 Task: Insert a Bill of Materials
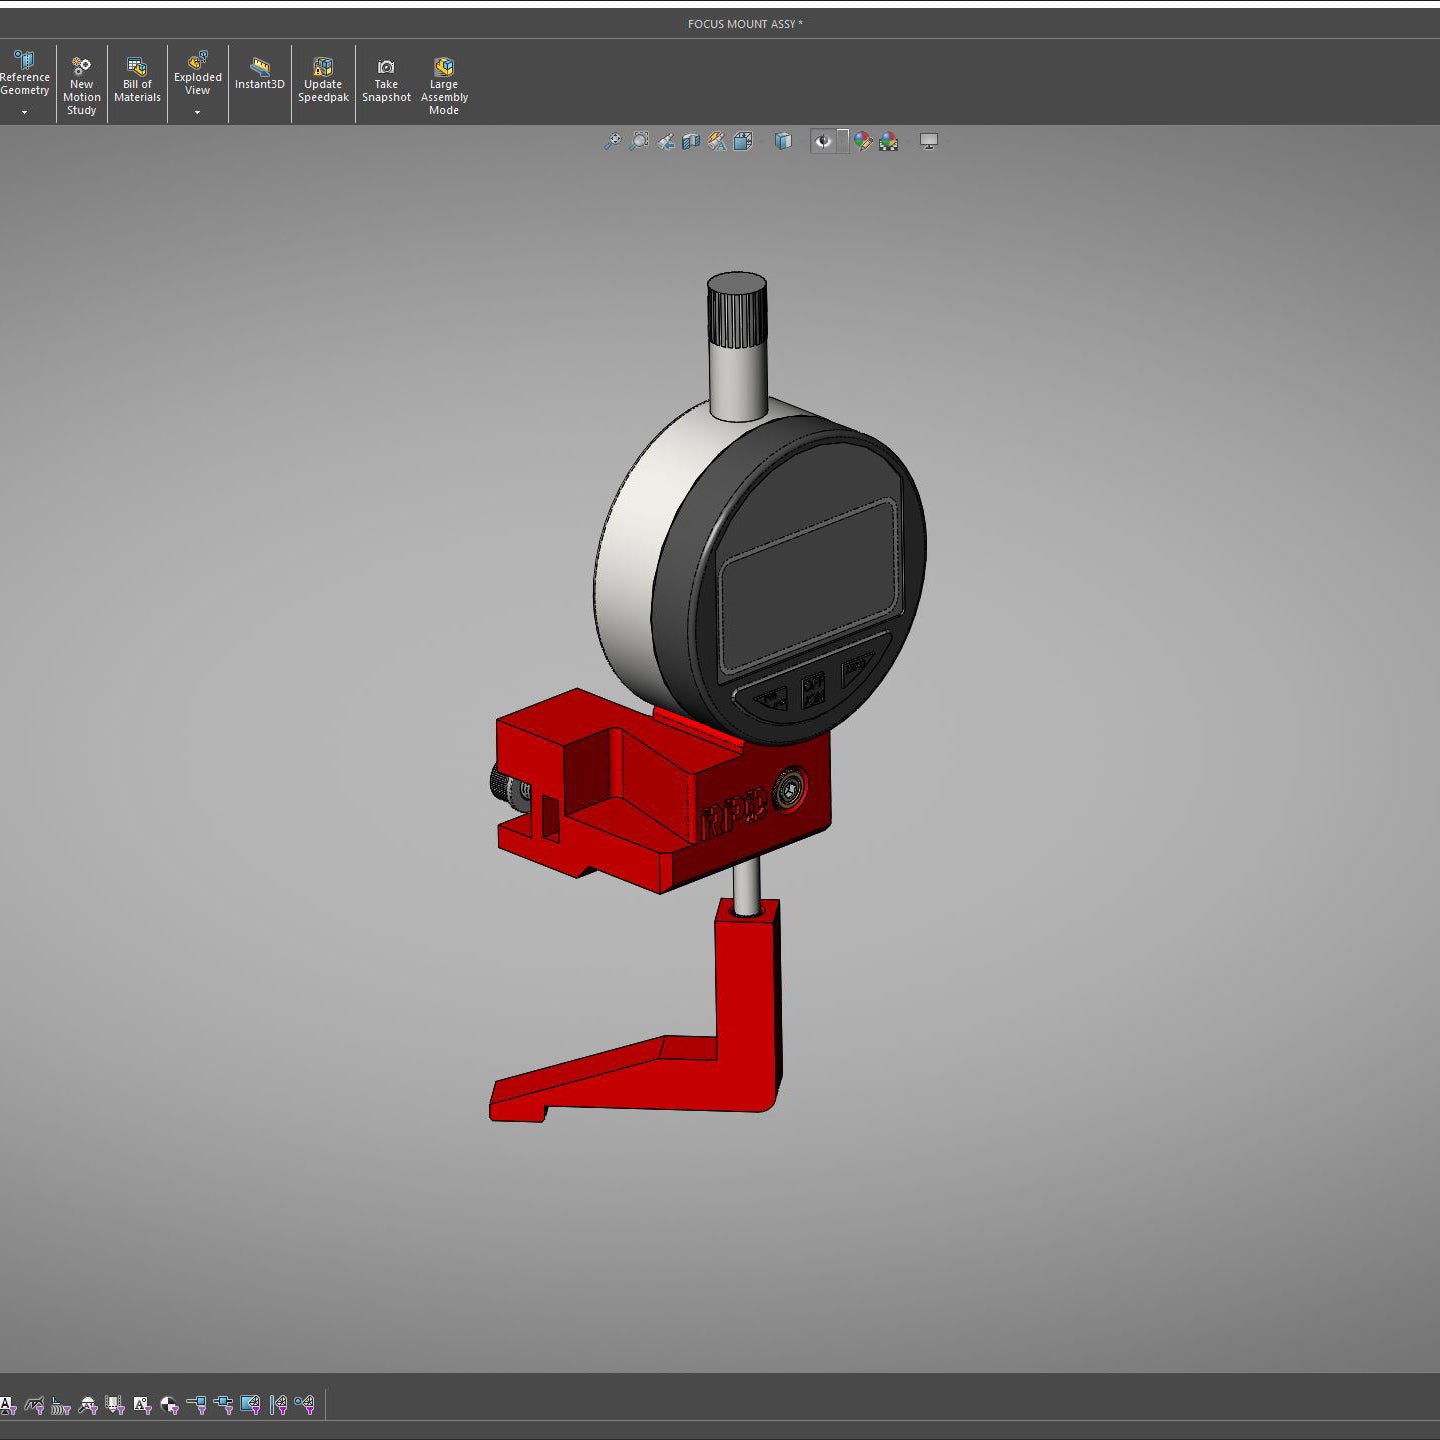(x=137, y=80)
